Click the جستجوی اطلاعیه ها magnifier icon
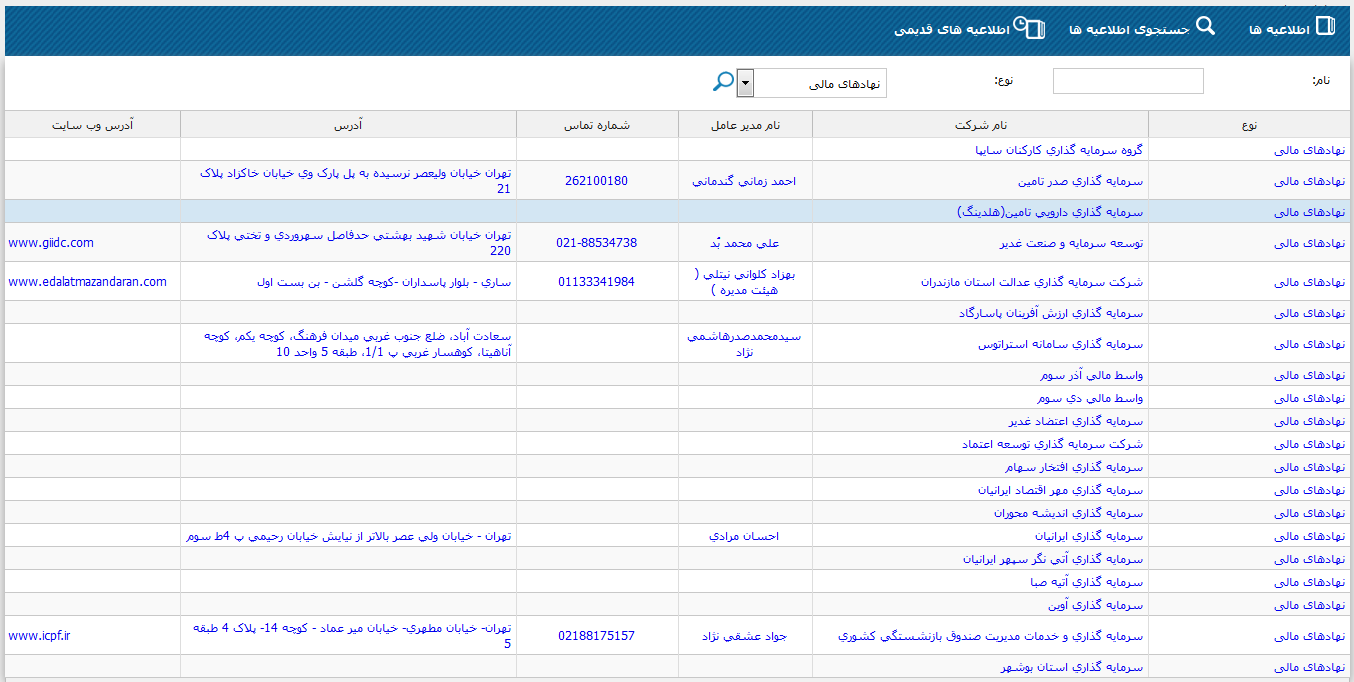This screenshot has height=682, width=1354. (1205, 27)
